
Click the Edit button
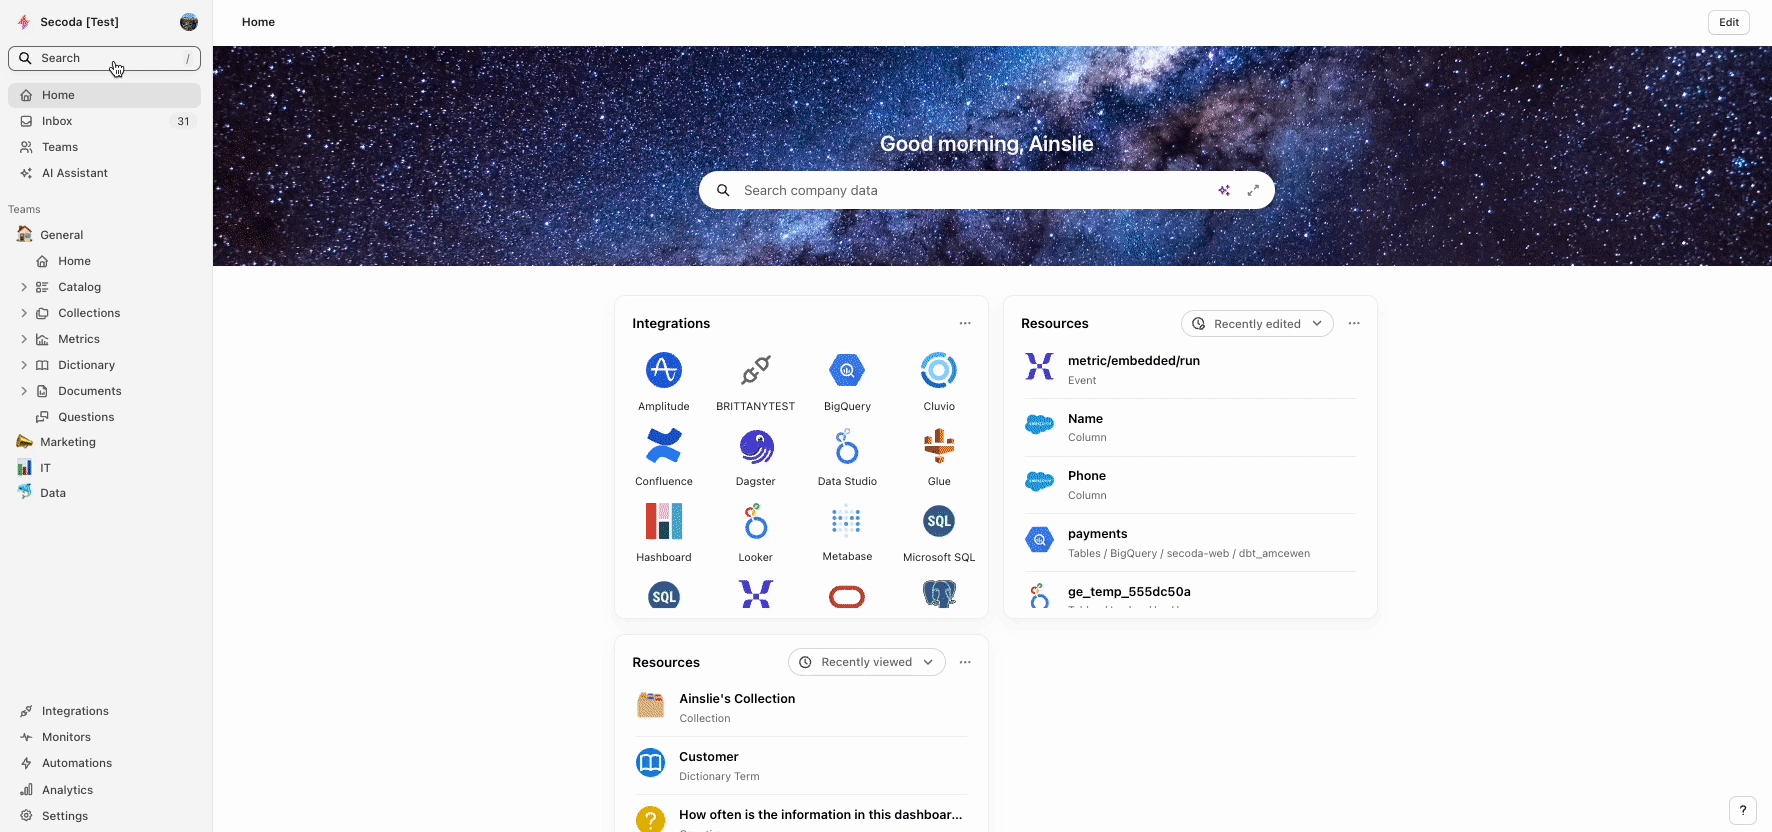(1728, 22)
